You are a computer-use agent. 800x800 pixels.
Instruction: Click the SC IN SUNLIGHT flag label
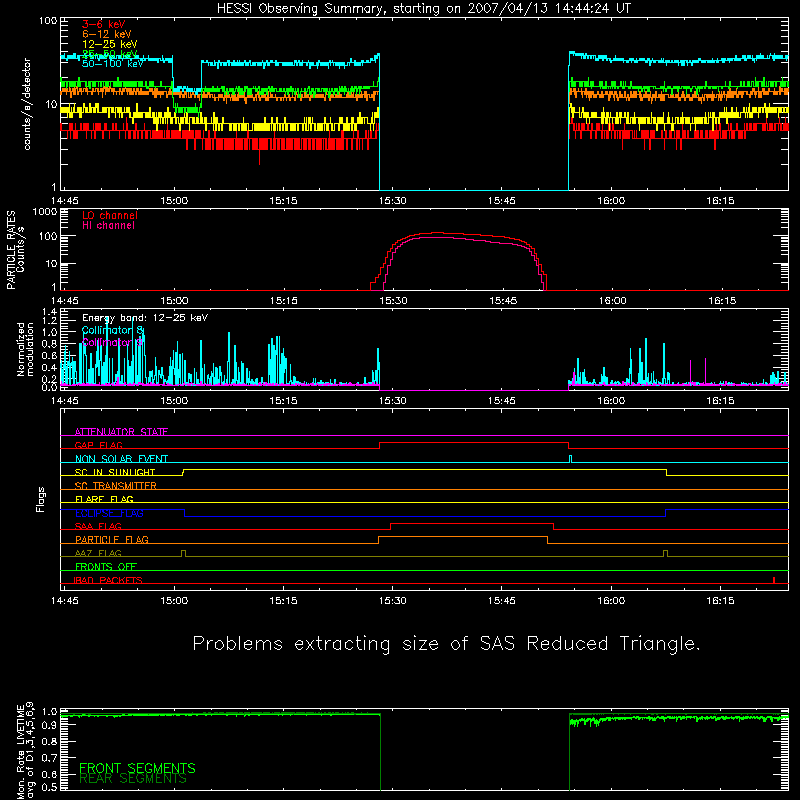[x=115, y=472]
